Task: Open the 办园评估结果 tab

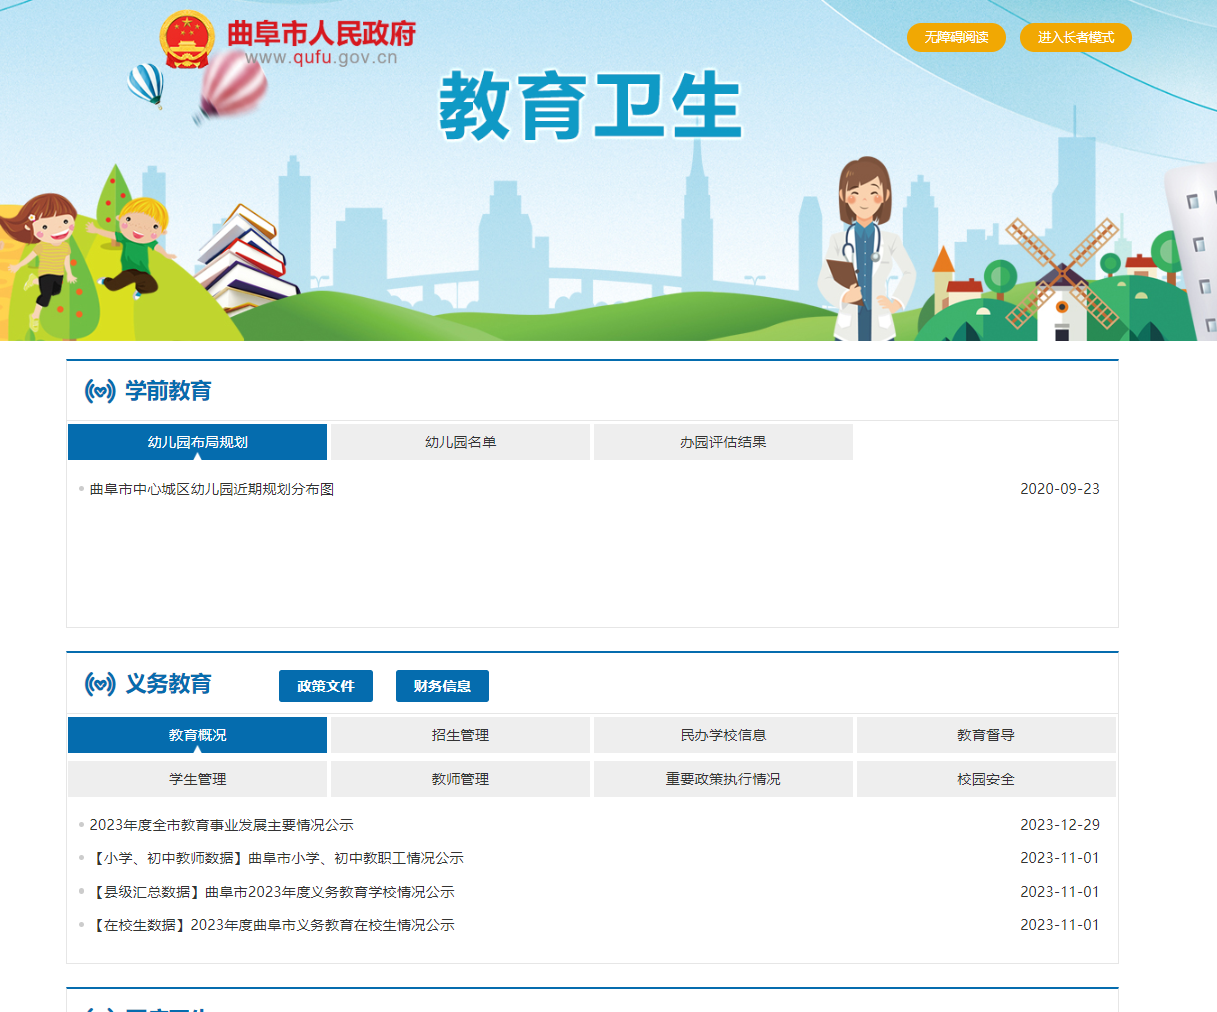Action: (x=723, y=442)
